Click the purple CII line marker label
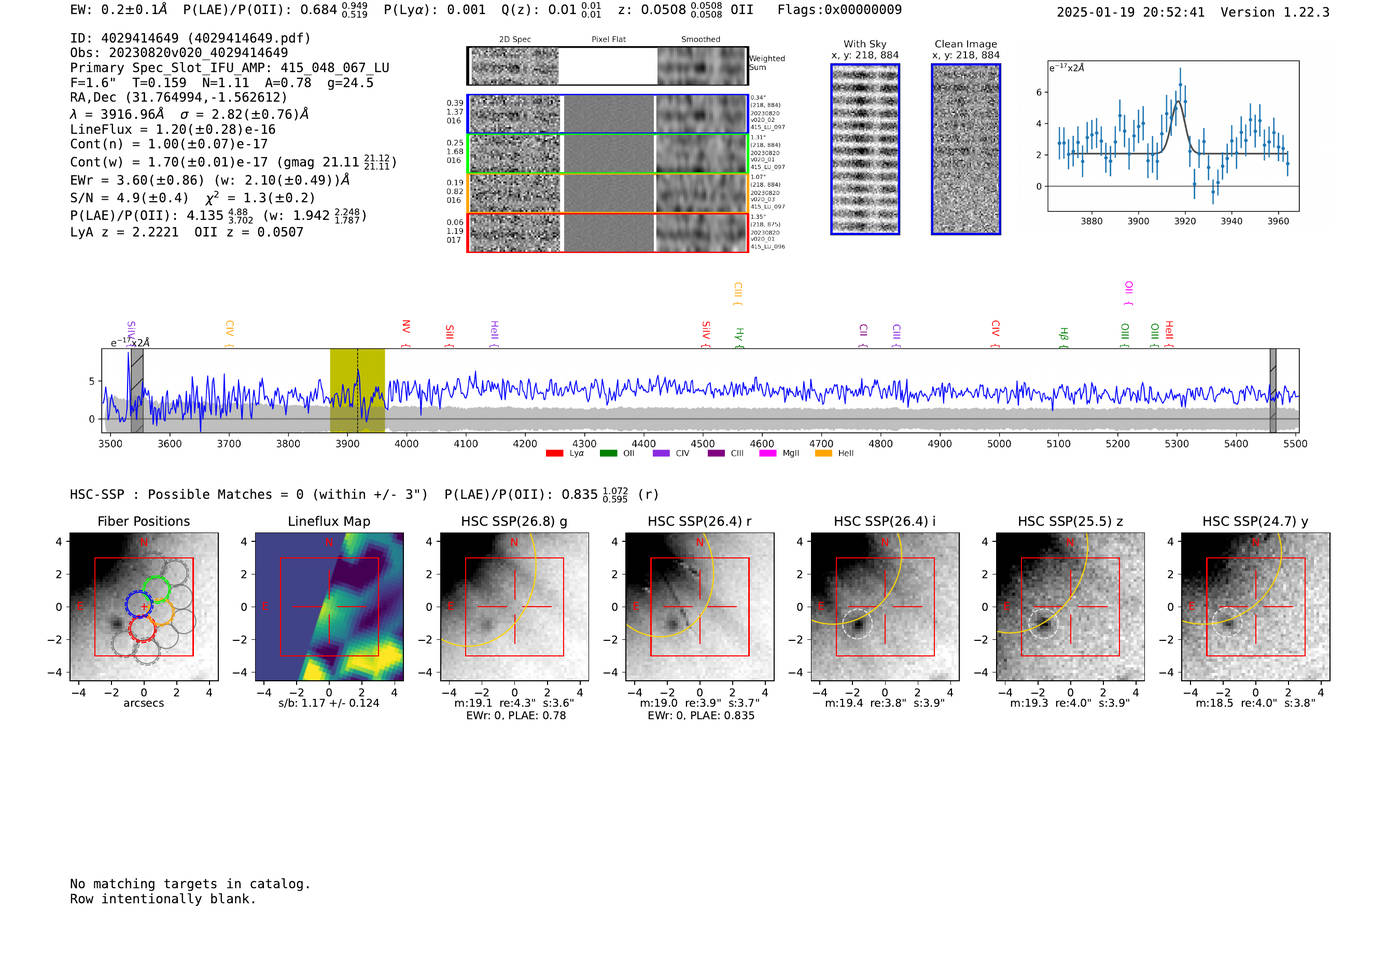The height and width of the screenshot is (953, 1400). (863, 335)
